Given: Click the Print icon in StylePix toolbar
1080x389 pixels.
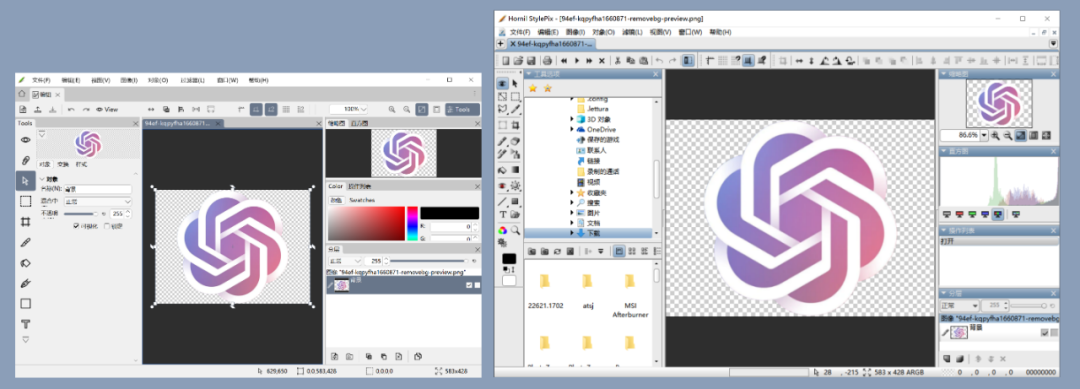Looking at the screenshot, I should [546, 61].
